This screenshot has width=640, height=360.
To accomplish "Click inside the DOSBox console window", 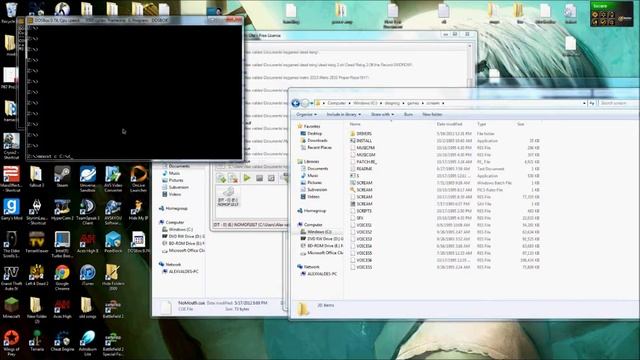I will pyautogui.click(x=134, y=92).
